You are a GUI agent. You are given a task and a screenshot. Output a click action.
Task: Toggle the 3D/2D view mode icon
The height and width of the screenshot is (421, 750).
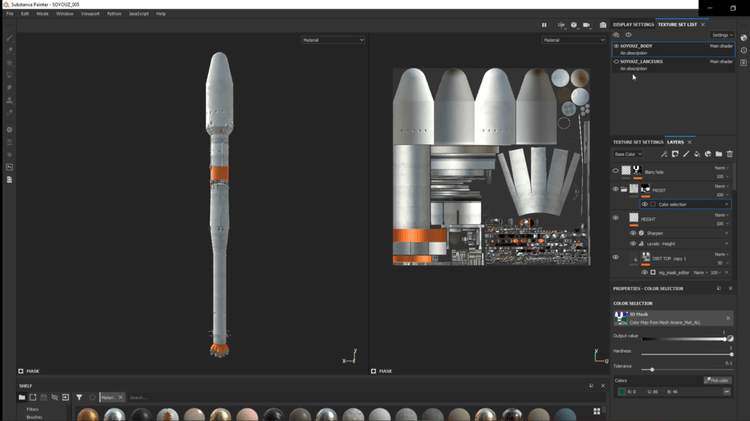click(x=574, y=25)
